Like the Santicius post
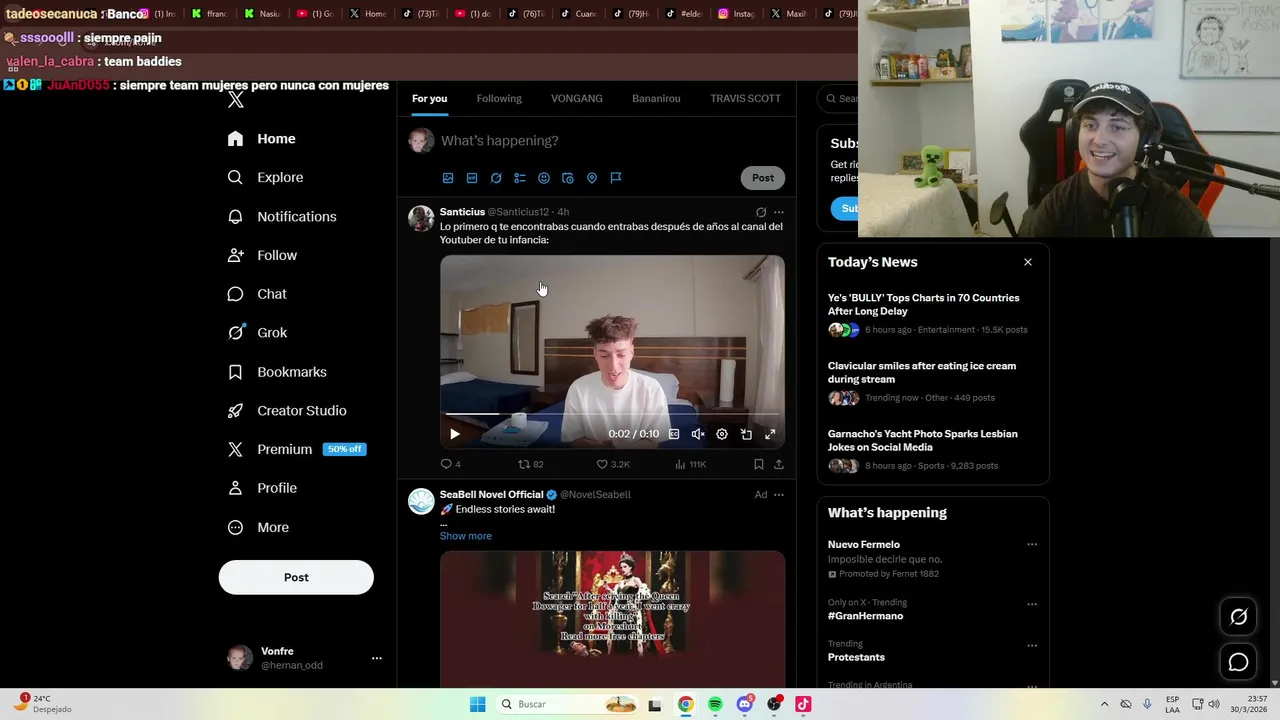This screenshot has height=720, width=1280. [x=613, y=464]
